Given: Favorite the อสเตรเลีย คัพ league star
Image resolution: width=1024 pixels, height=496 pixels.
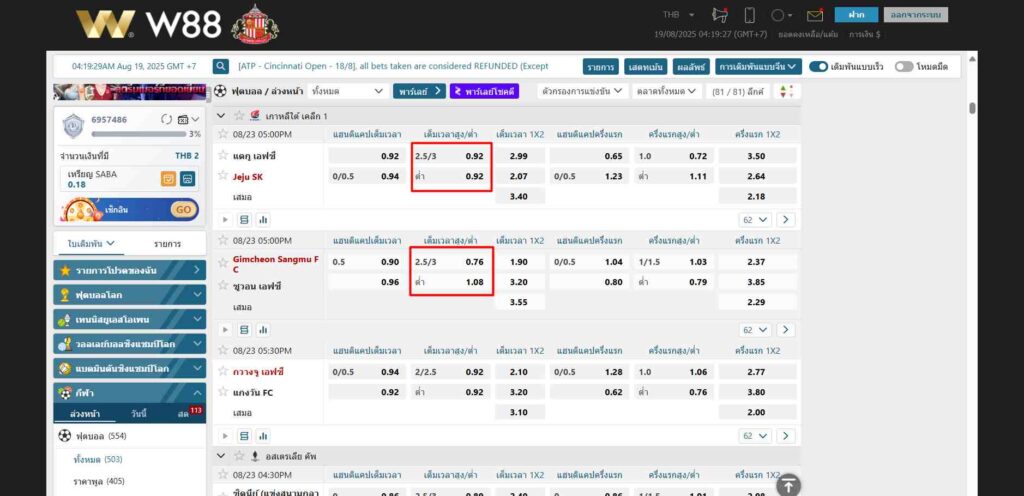Looking at the screenshot, I should pos(239,456).
